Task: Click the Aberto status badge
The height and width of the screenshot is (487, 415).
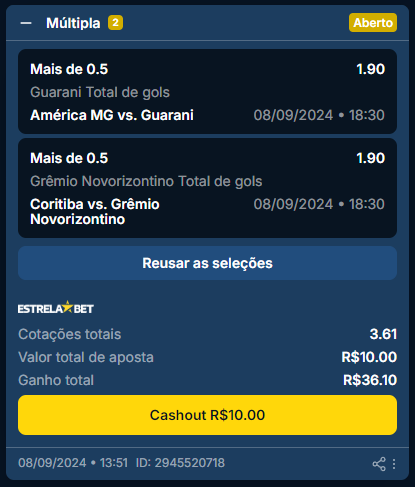Action: point(373,23)
